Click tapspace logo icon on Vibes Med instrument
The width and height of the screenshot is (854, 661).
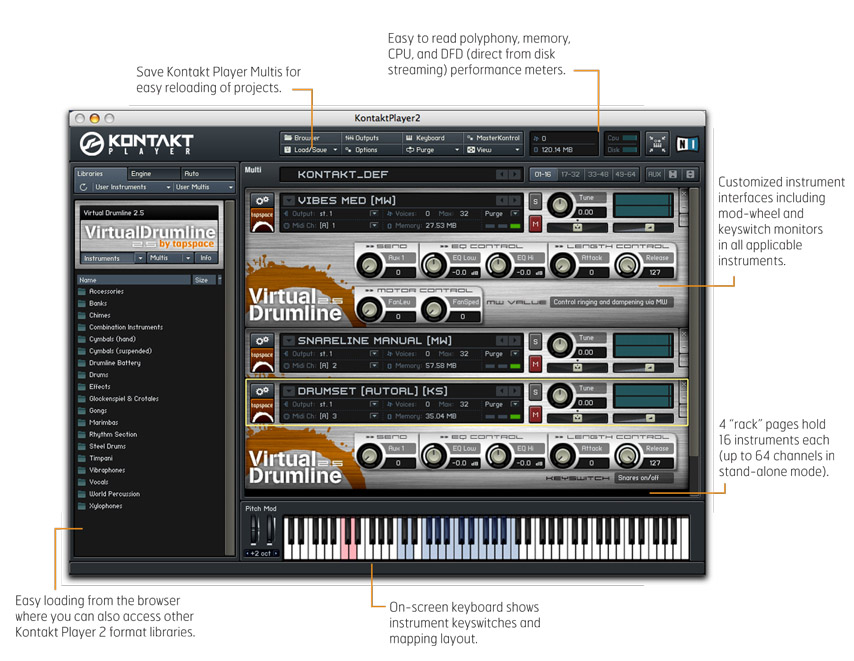pyautogui.click(x=263, y=221)
